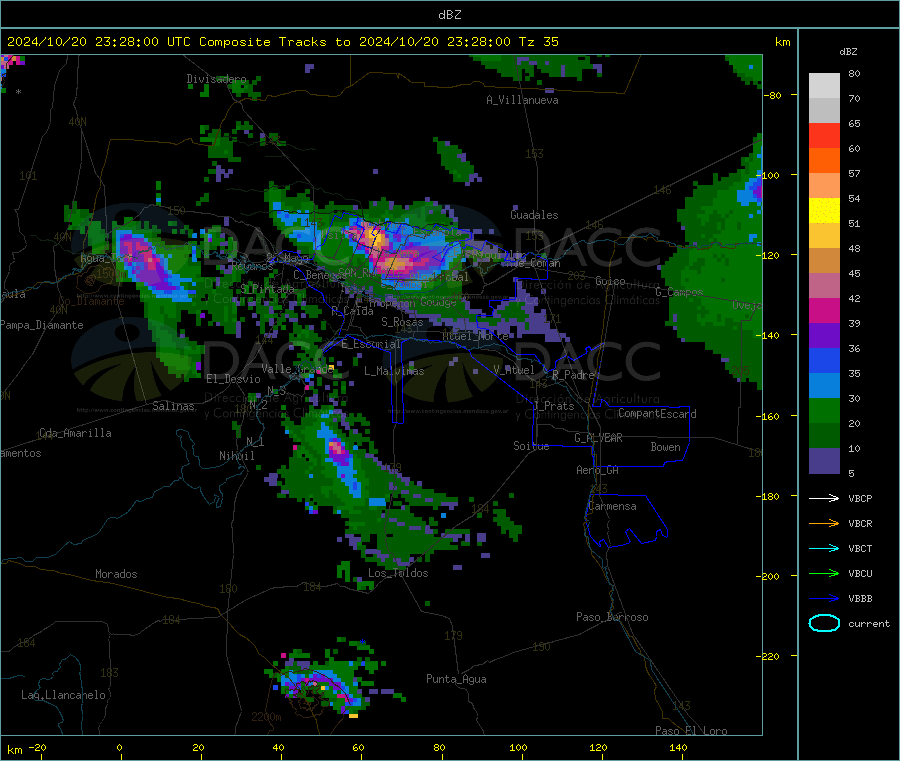Viewport: 900px width, 761px height.
Task: Click the cyan VBCT arrow legend icon
Action: tap(824, 549)
